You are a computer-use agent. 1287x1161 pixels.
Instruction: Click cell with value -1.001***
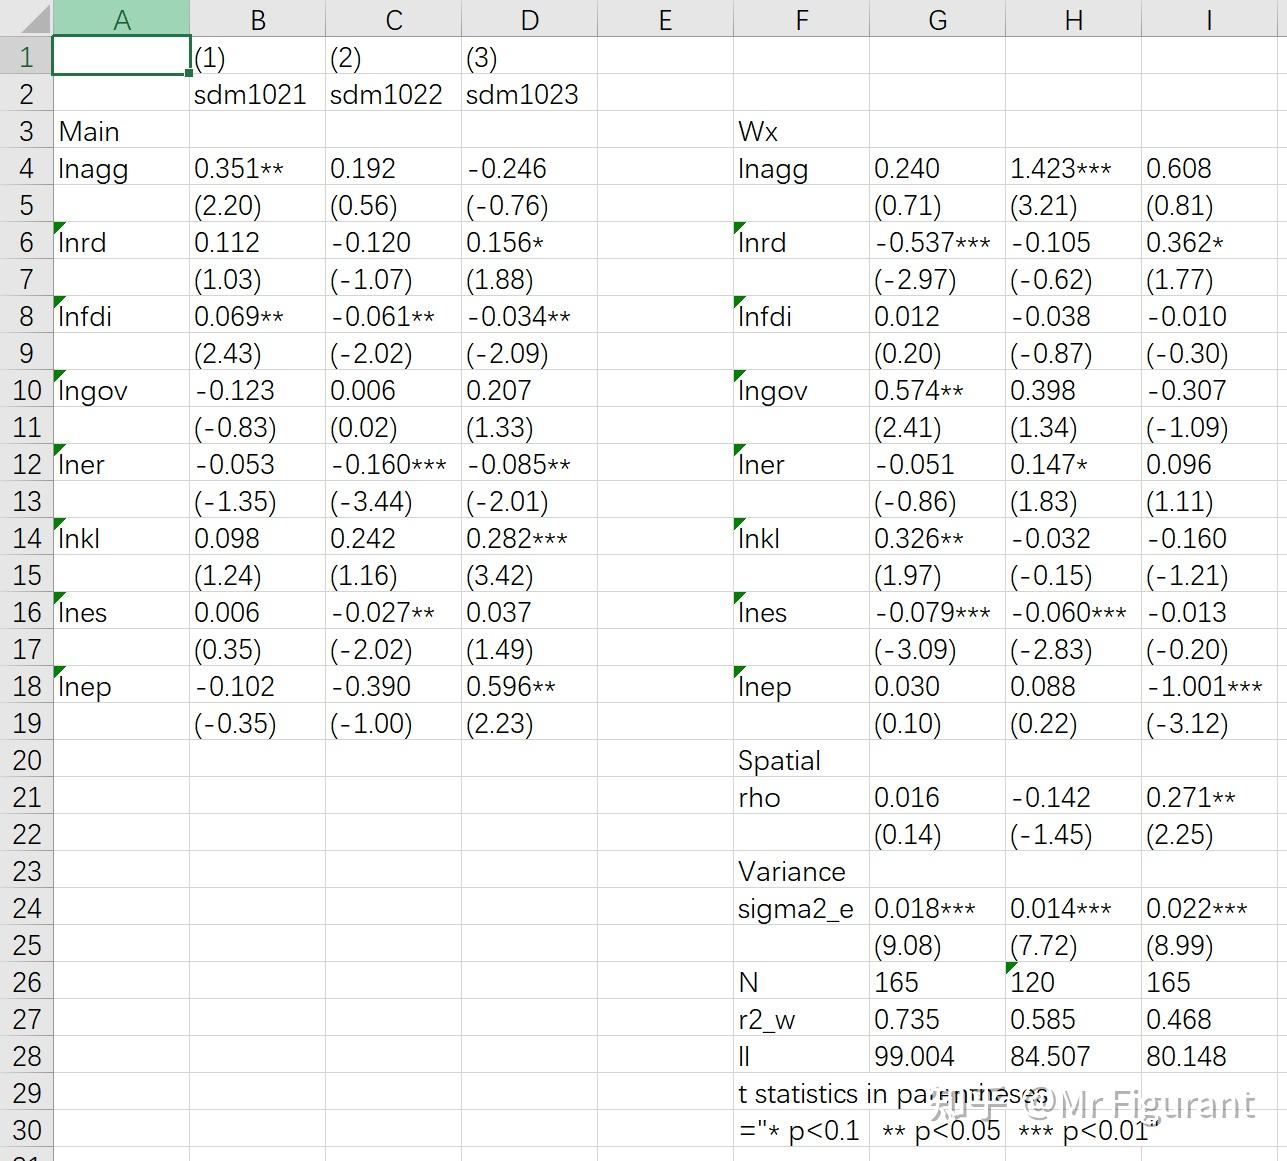(1209, 685)
